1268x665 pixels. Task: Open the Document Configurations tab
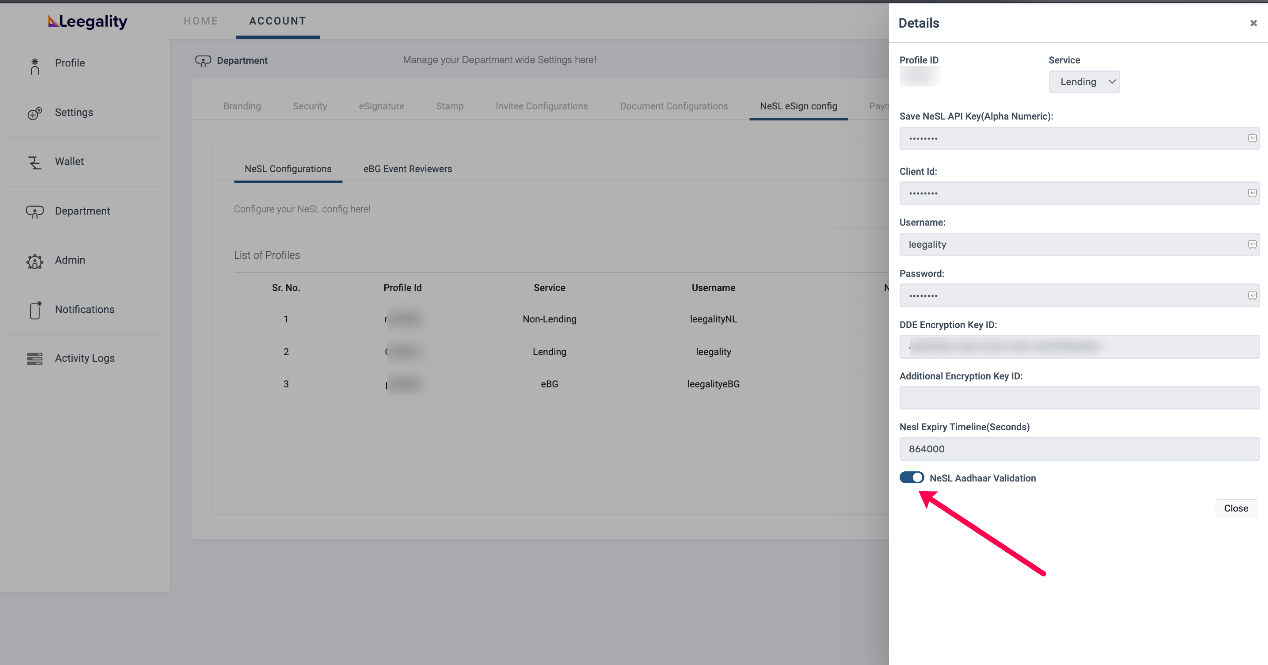[674, 106]
